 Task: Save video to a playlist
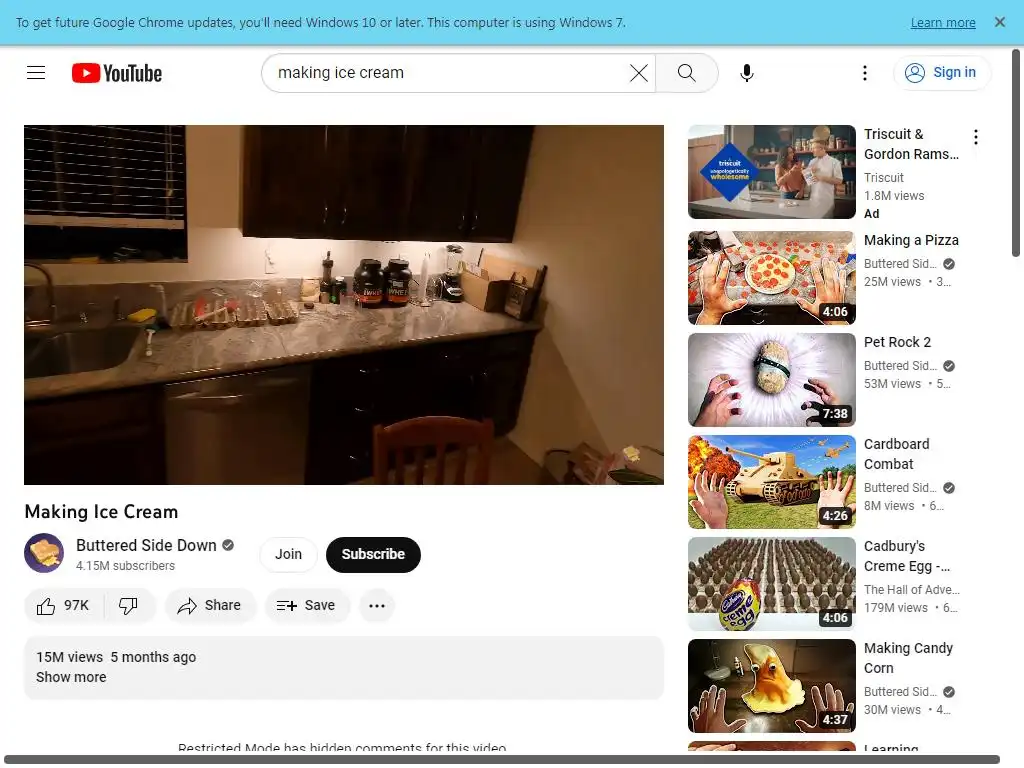point(306,605)
